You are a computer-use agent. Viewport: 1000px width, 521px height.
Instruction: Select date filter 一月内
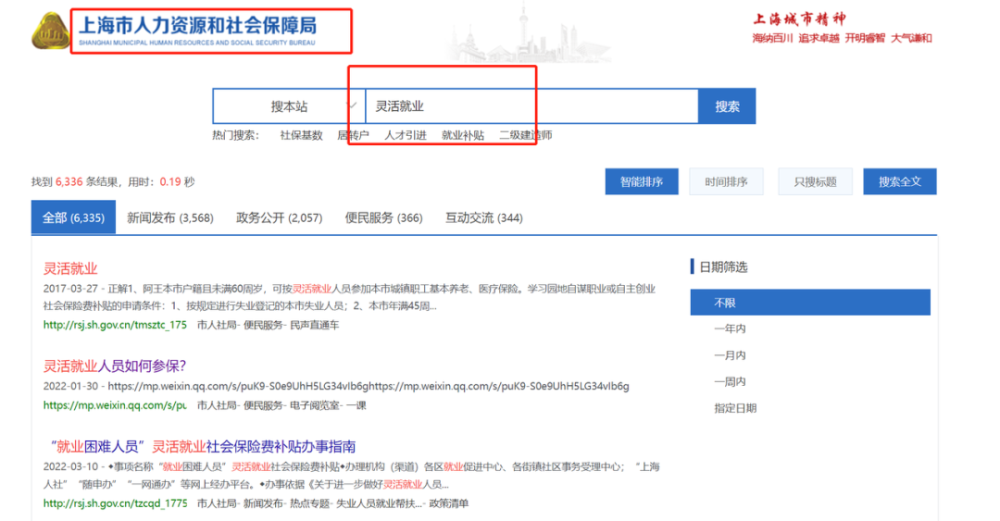pos(730,355)
